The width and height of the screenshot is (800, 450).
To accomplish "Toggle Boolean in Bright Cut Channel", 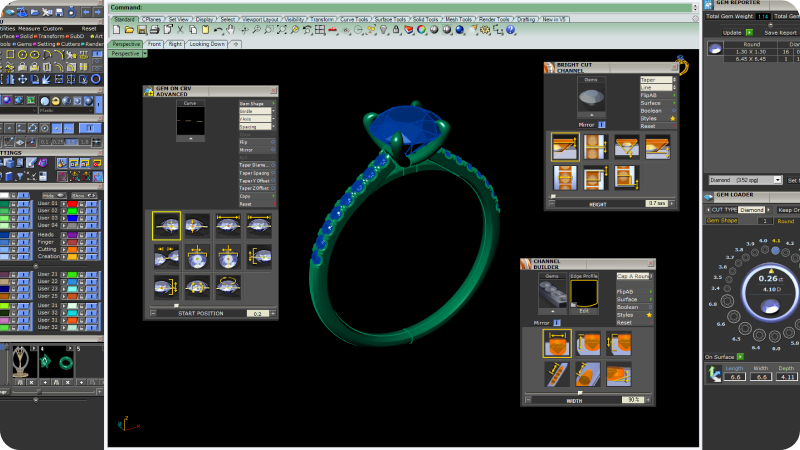I will 658,111.
